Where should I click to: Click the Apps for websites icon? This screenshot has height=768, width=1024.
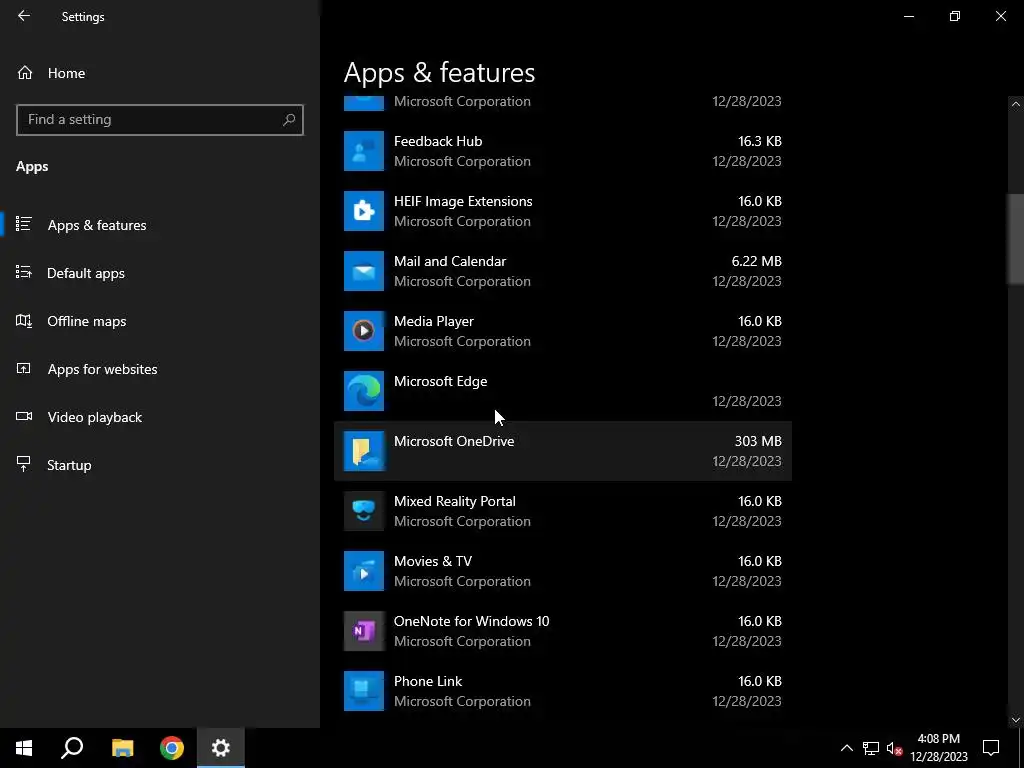tap(24, 368)
